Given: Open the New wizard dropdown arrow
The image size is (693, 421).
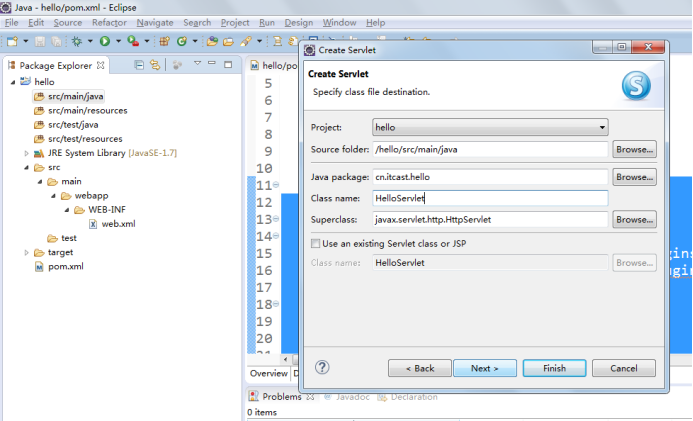Looking at the screenshot, I should coord(26,41).
